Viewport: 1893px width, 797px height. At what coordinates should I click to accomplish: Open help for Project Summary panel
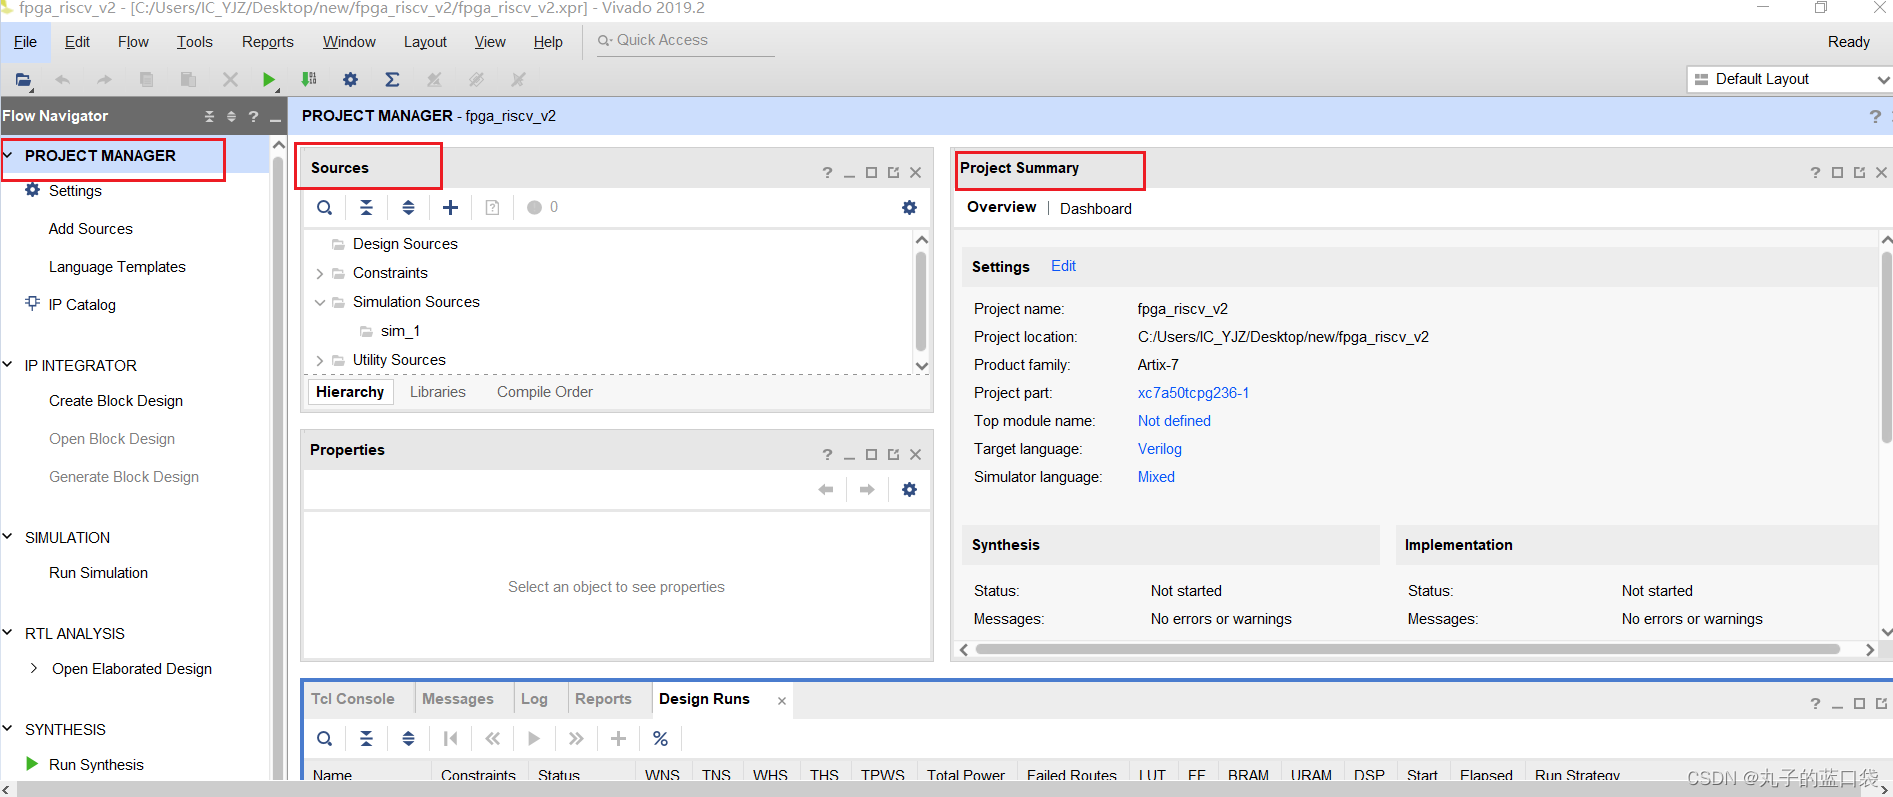click(x=1815, y=172)
